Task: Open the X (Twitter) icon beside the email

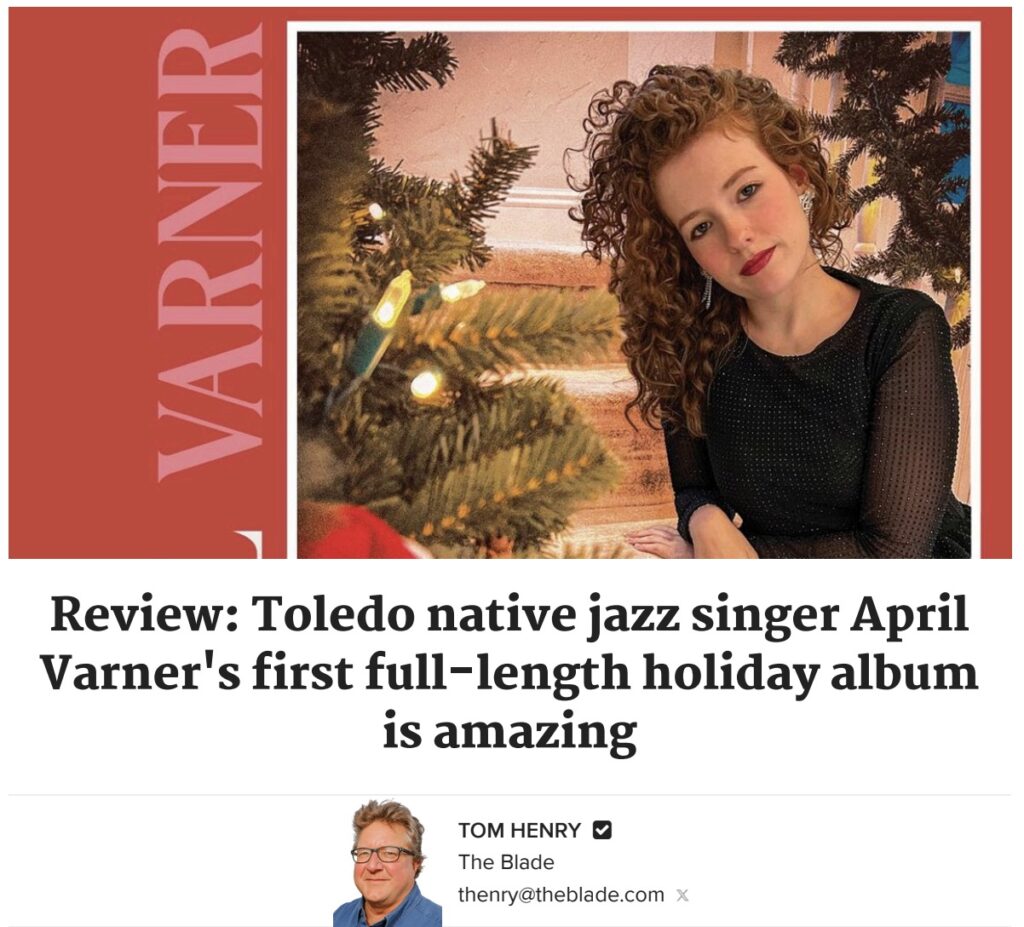Action: (682, 895)
